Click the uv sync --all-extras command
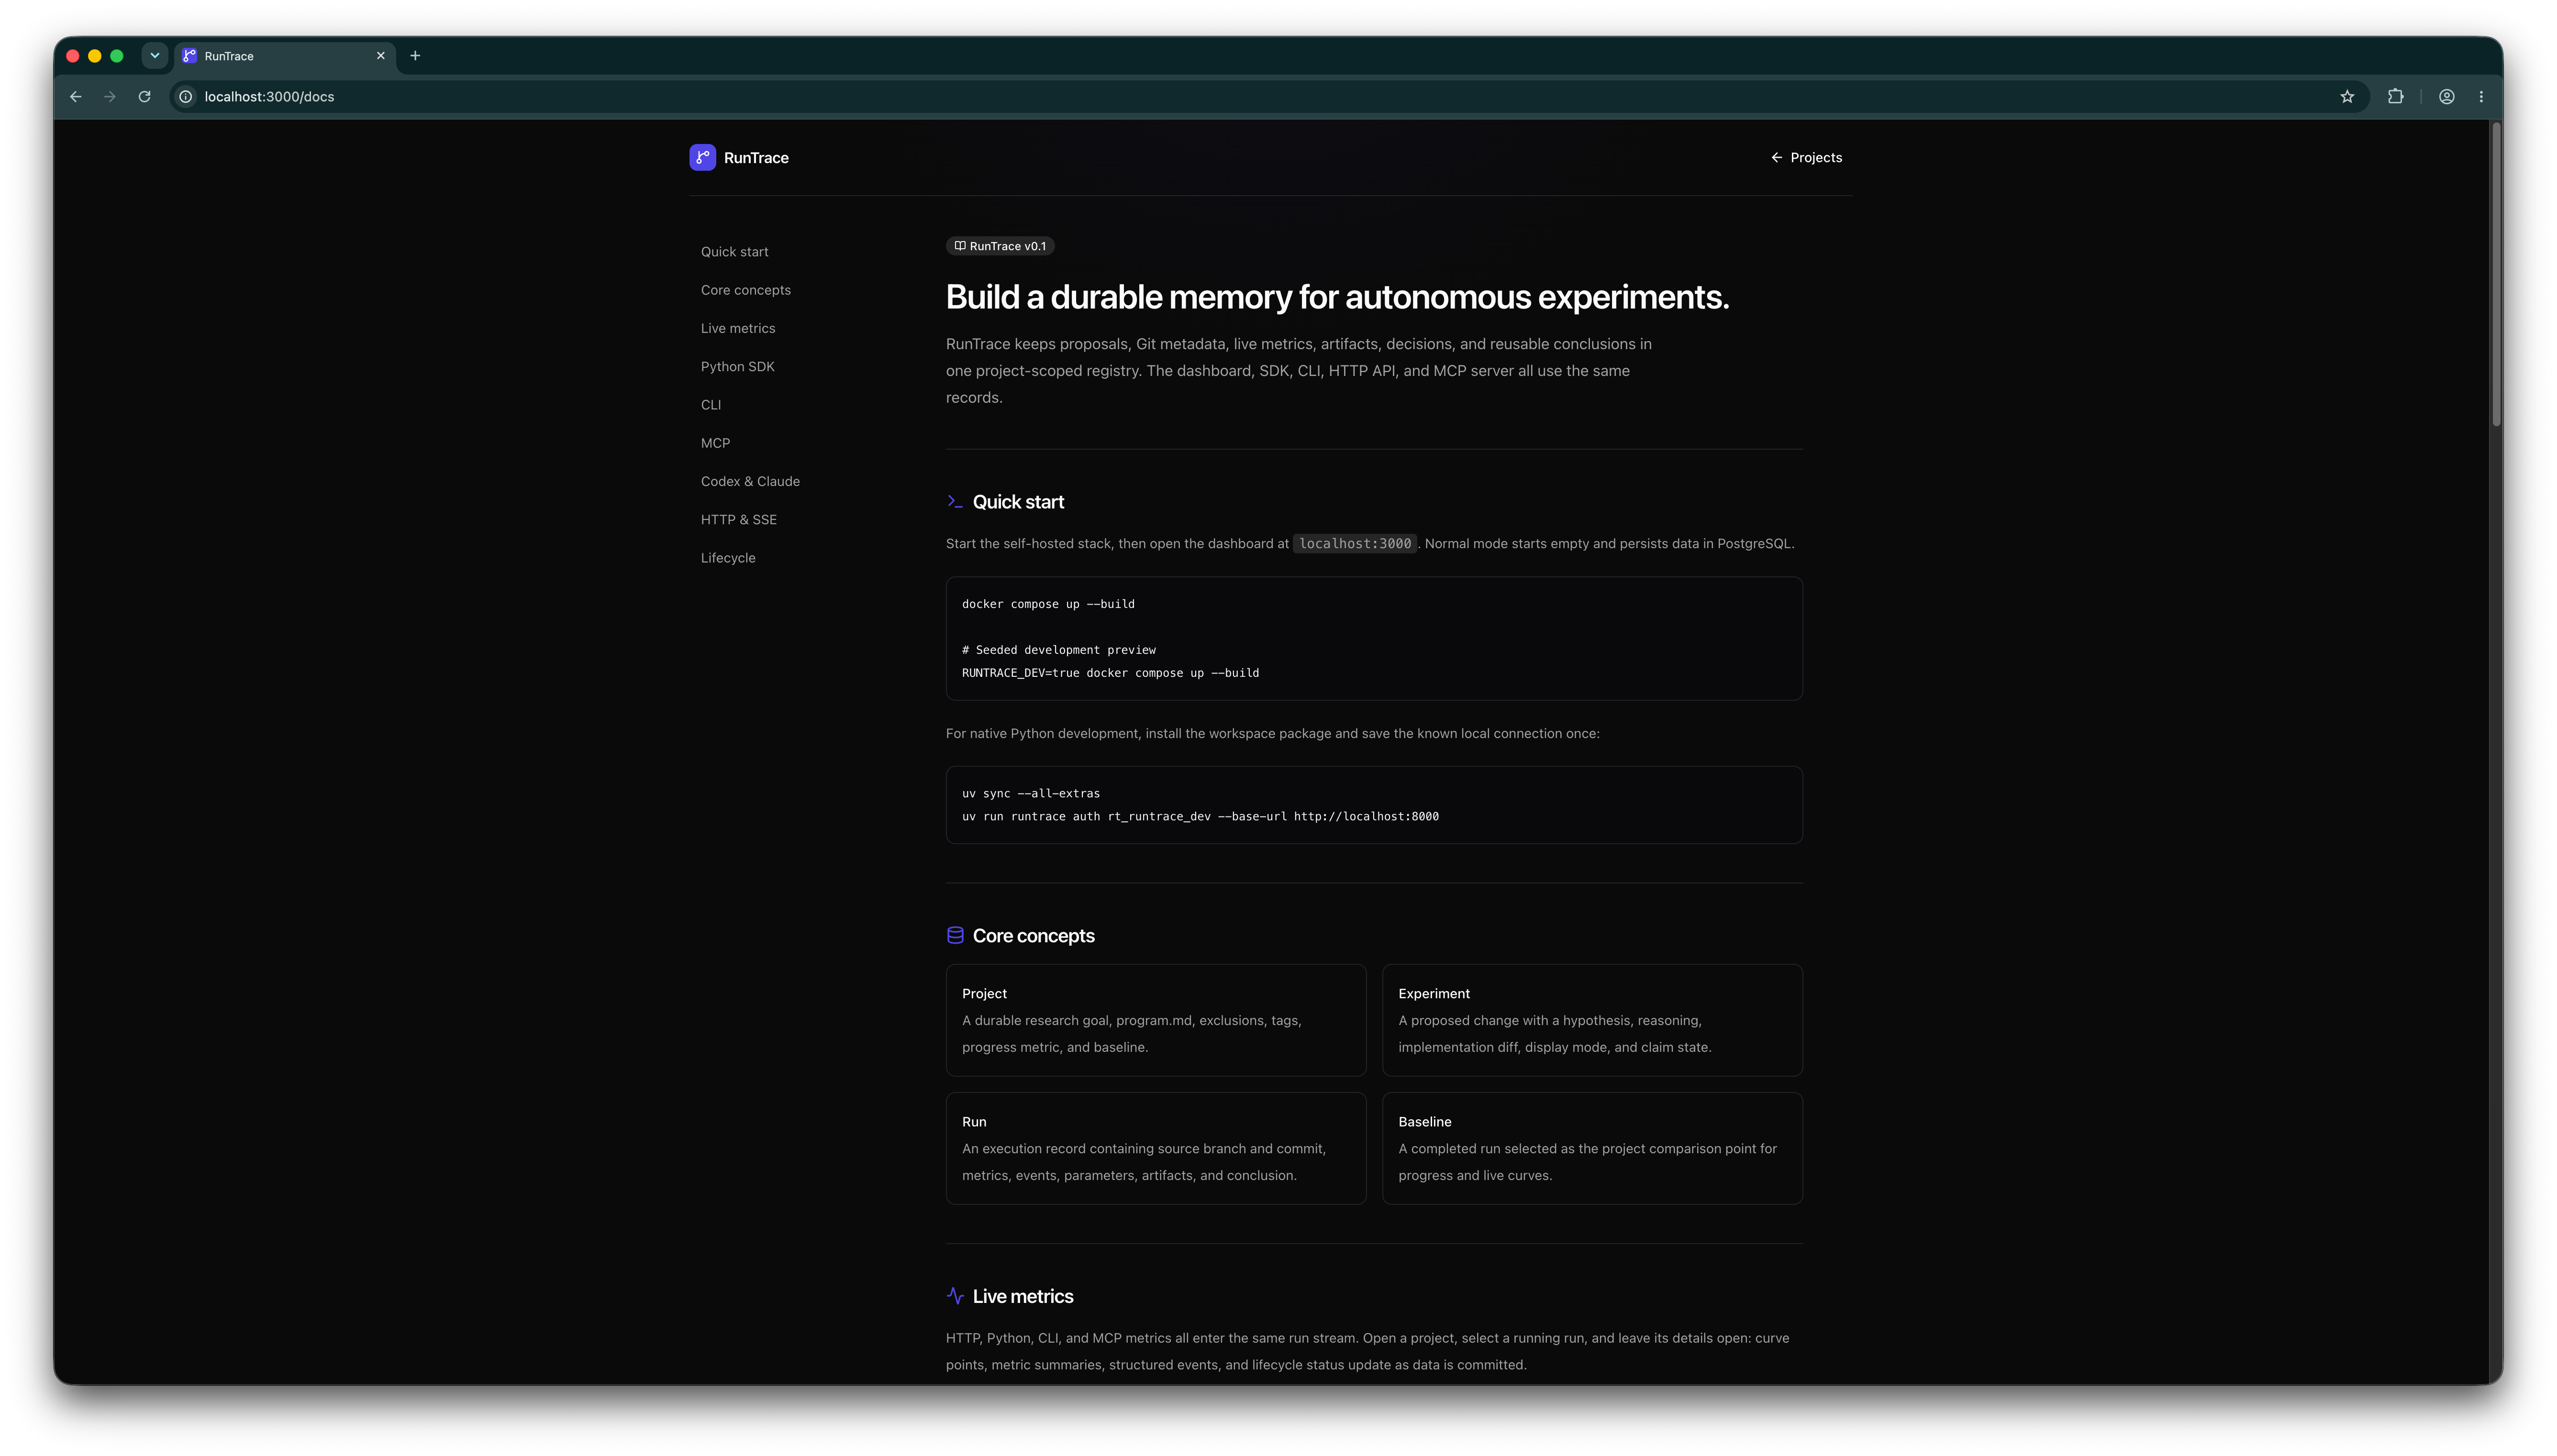The height and width of the screenshot is (1456, 2557). [1030, 793]
